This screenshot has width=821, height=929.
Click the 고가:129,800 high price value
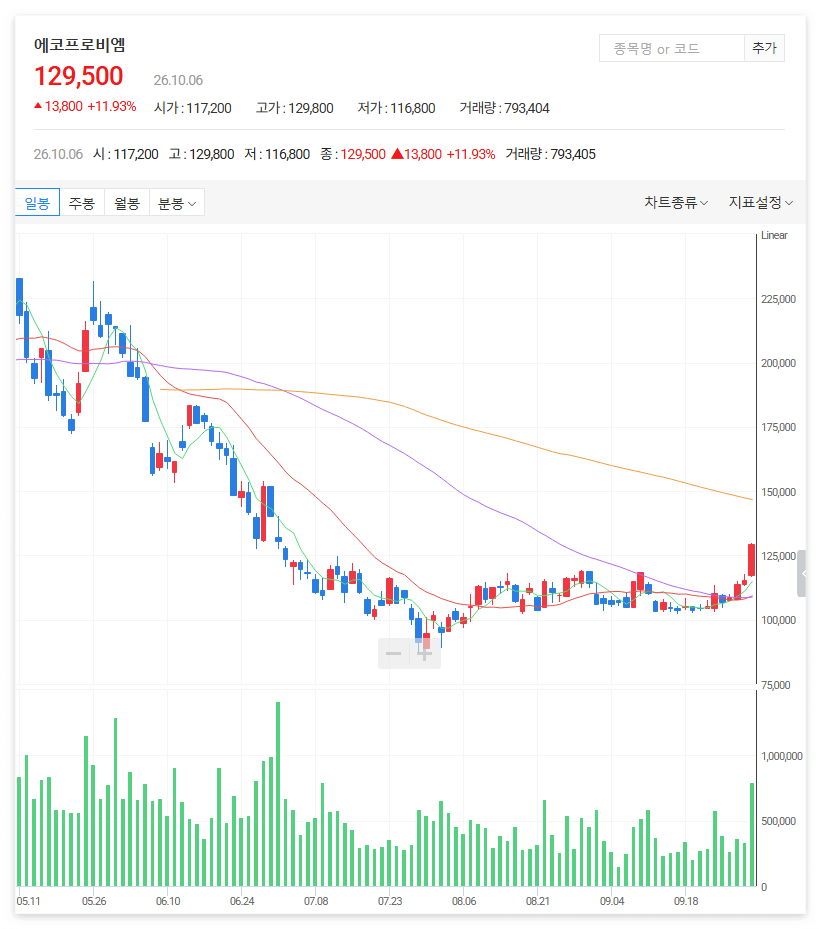point(294,108)
